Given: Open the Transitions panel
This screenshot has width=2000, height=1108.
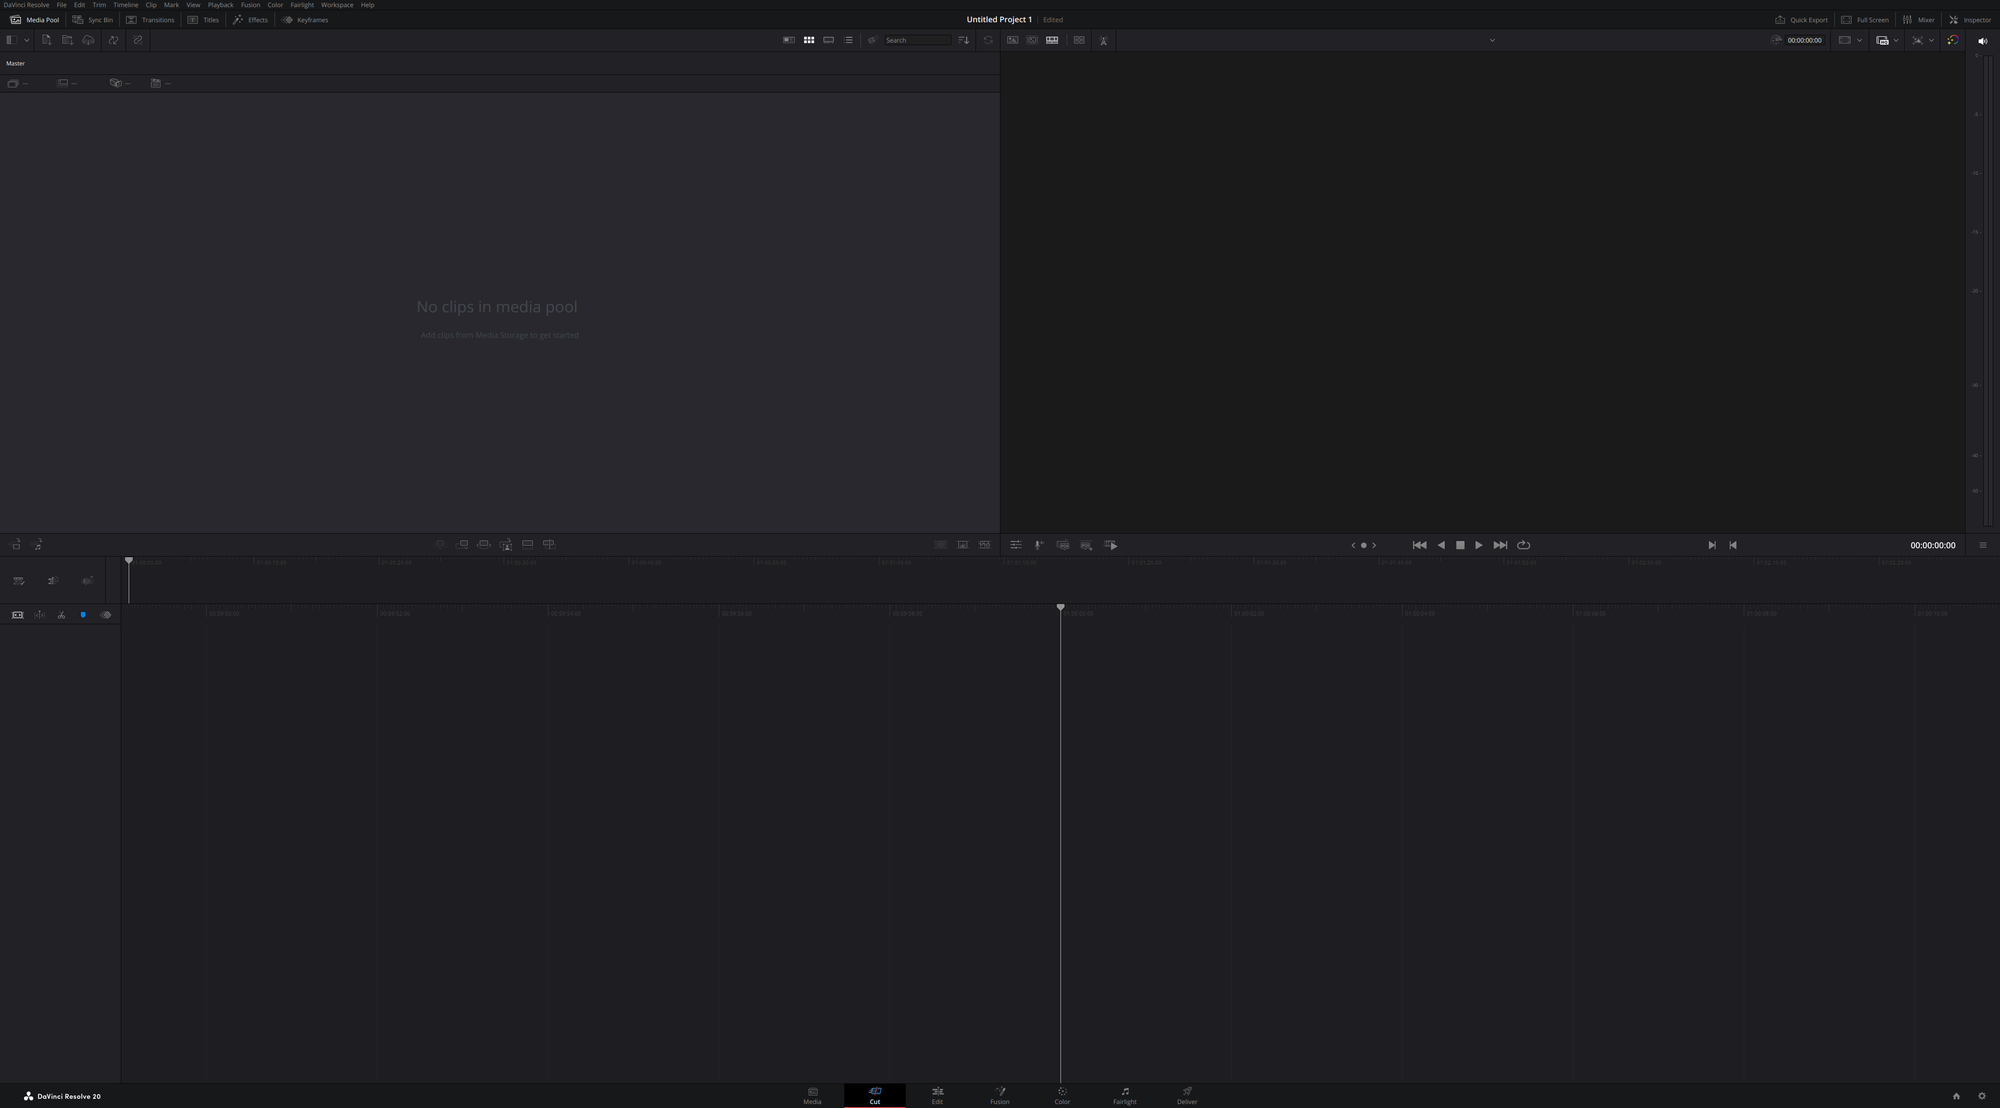Looking at the screenshot, I should click(x=151, y=19).
